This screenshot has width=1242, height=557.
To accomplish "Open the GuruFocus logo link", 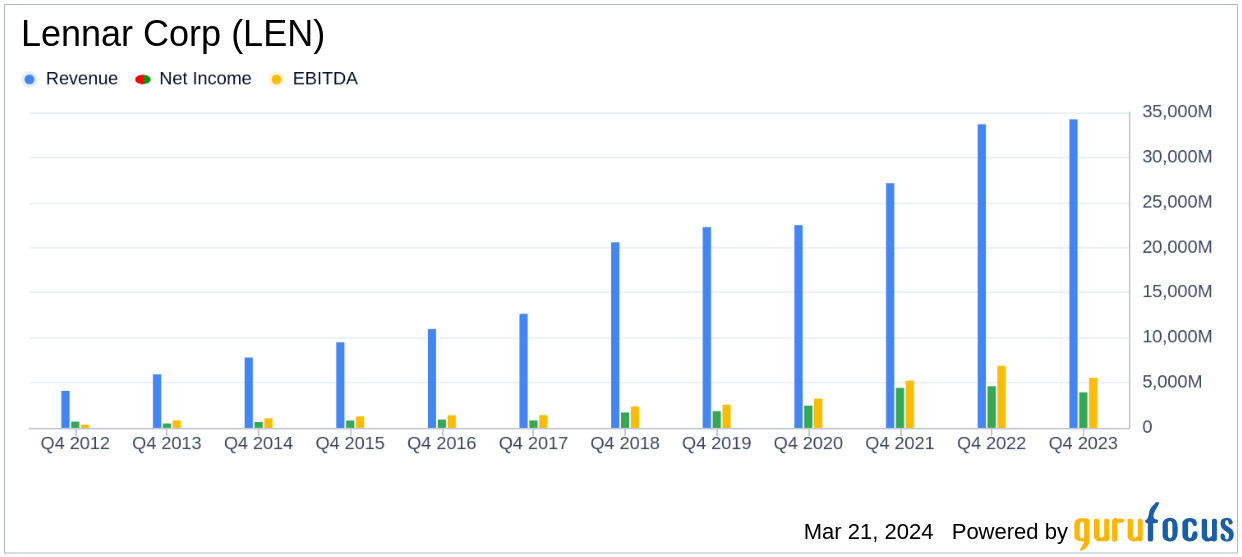I will click(1153, 526).
